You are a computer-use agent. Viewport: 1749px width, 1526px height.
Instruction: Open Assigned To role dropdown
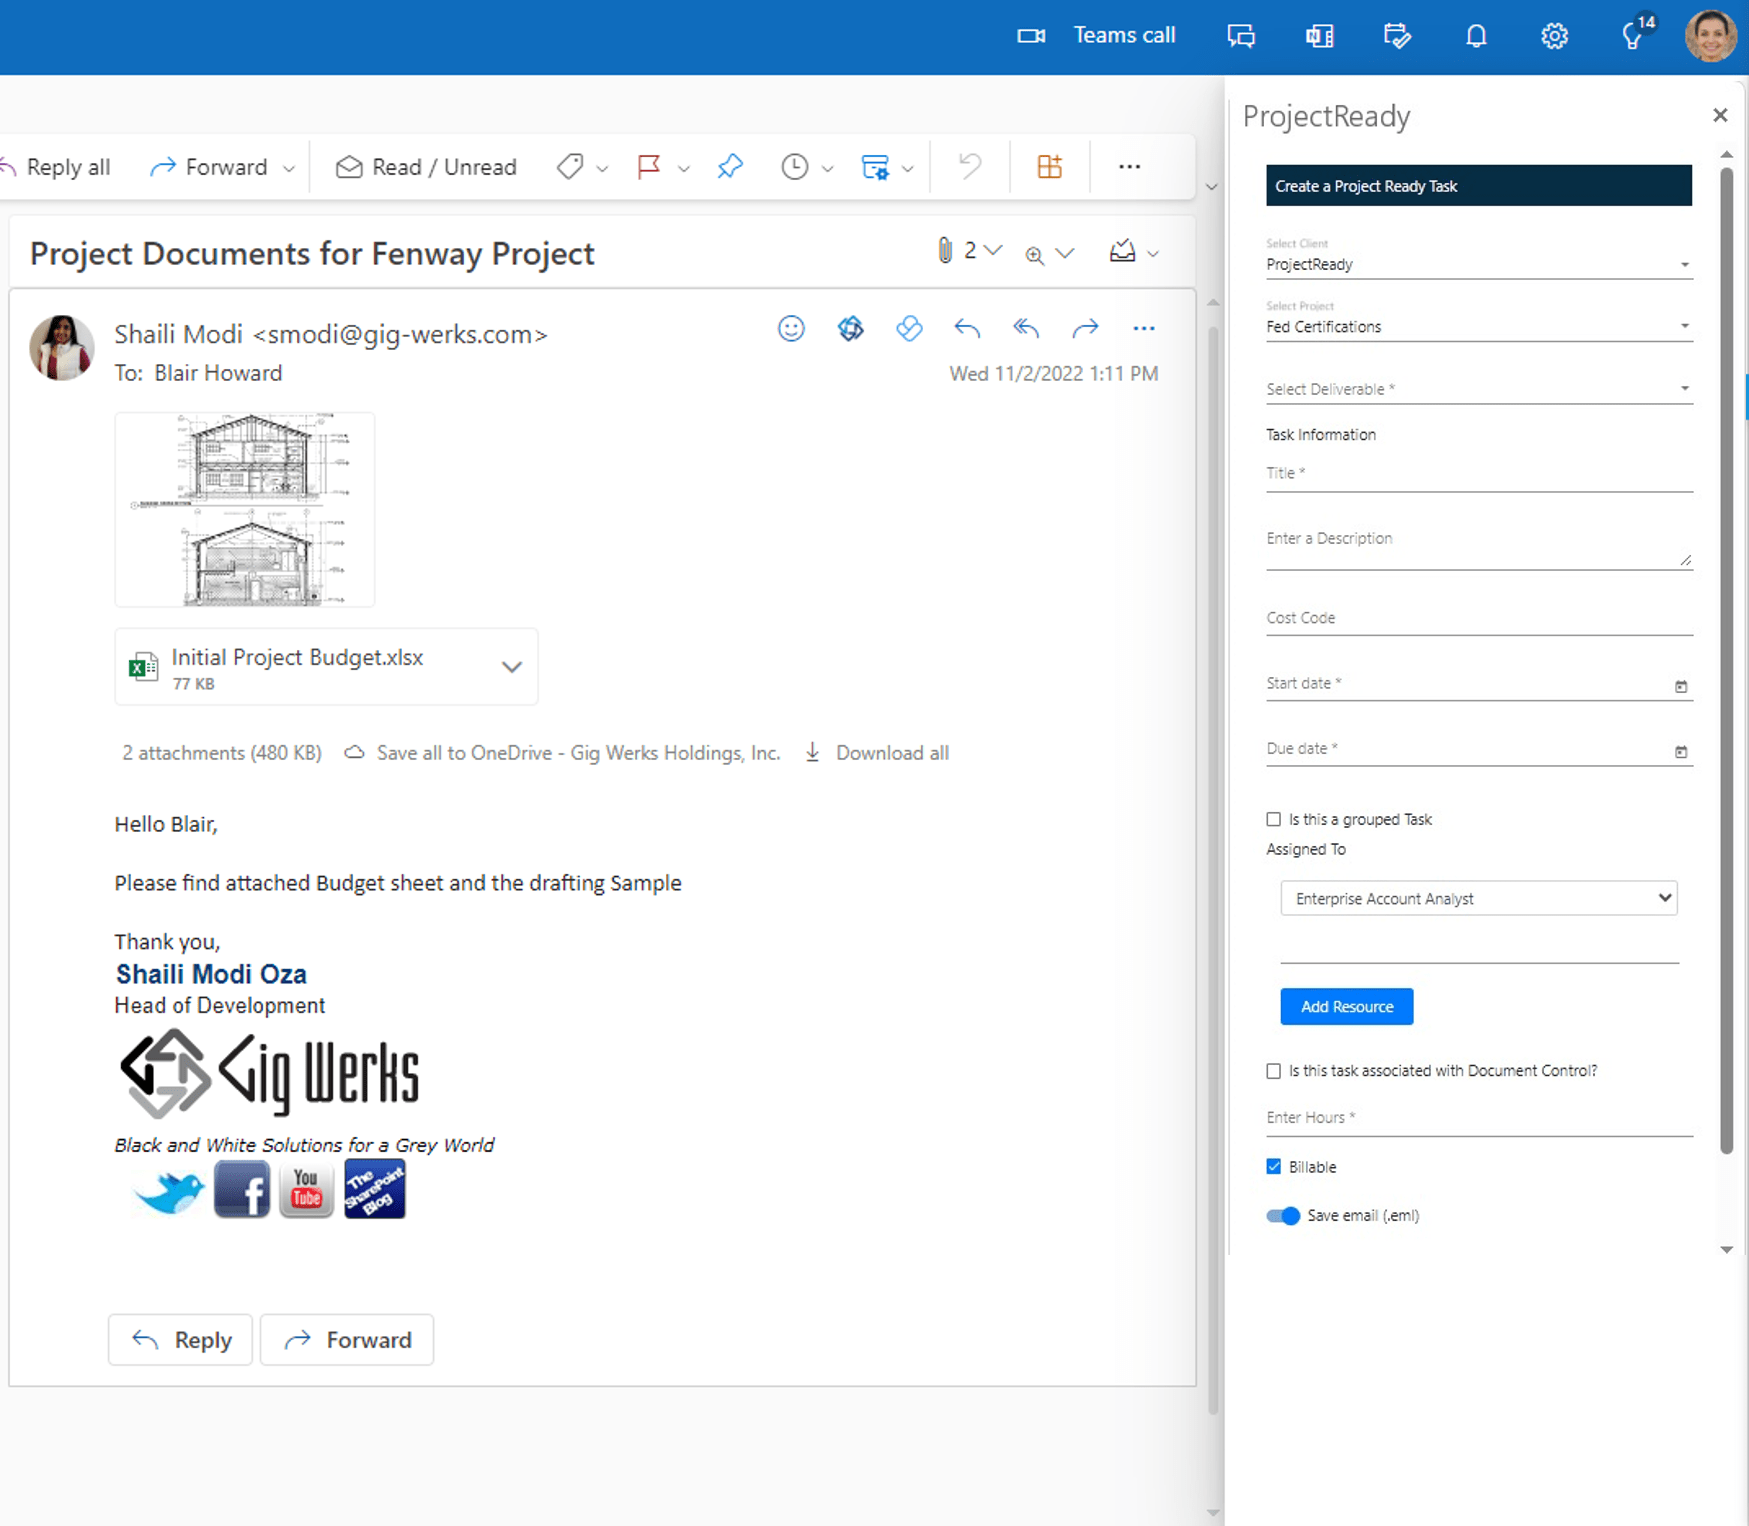(1478, 898)
